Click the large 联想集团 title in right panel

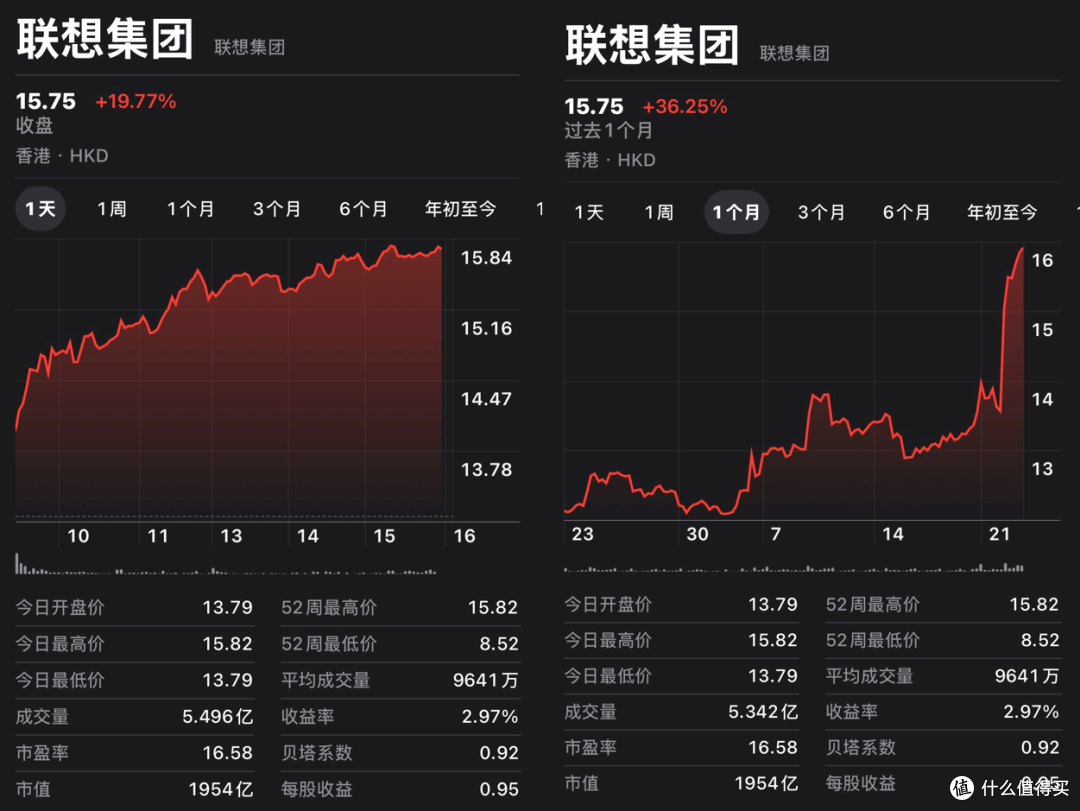(x=652, y=45)
